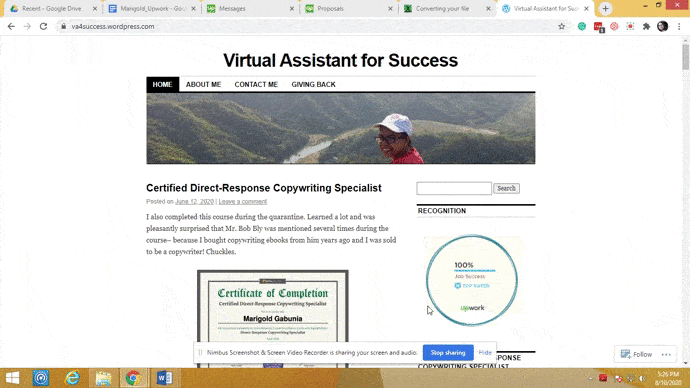
Task: Click the Windows Start button
Action: pos(12,378)
